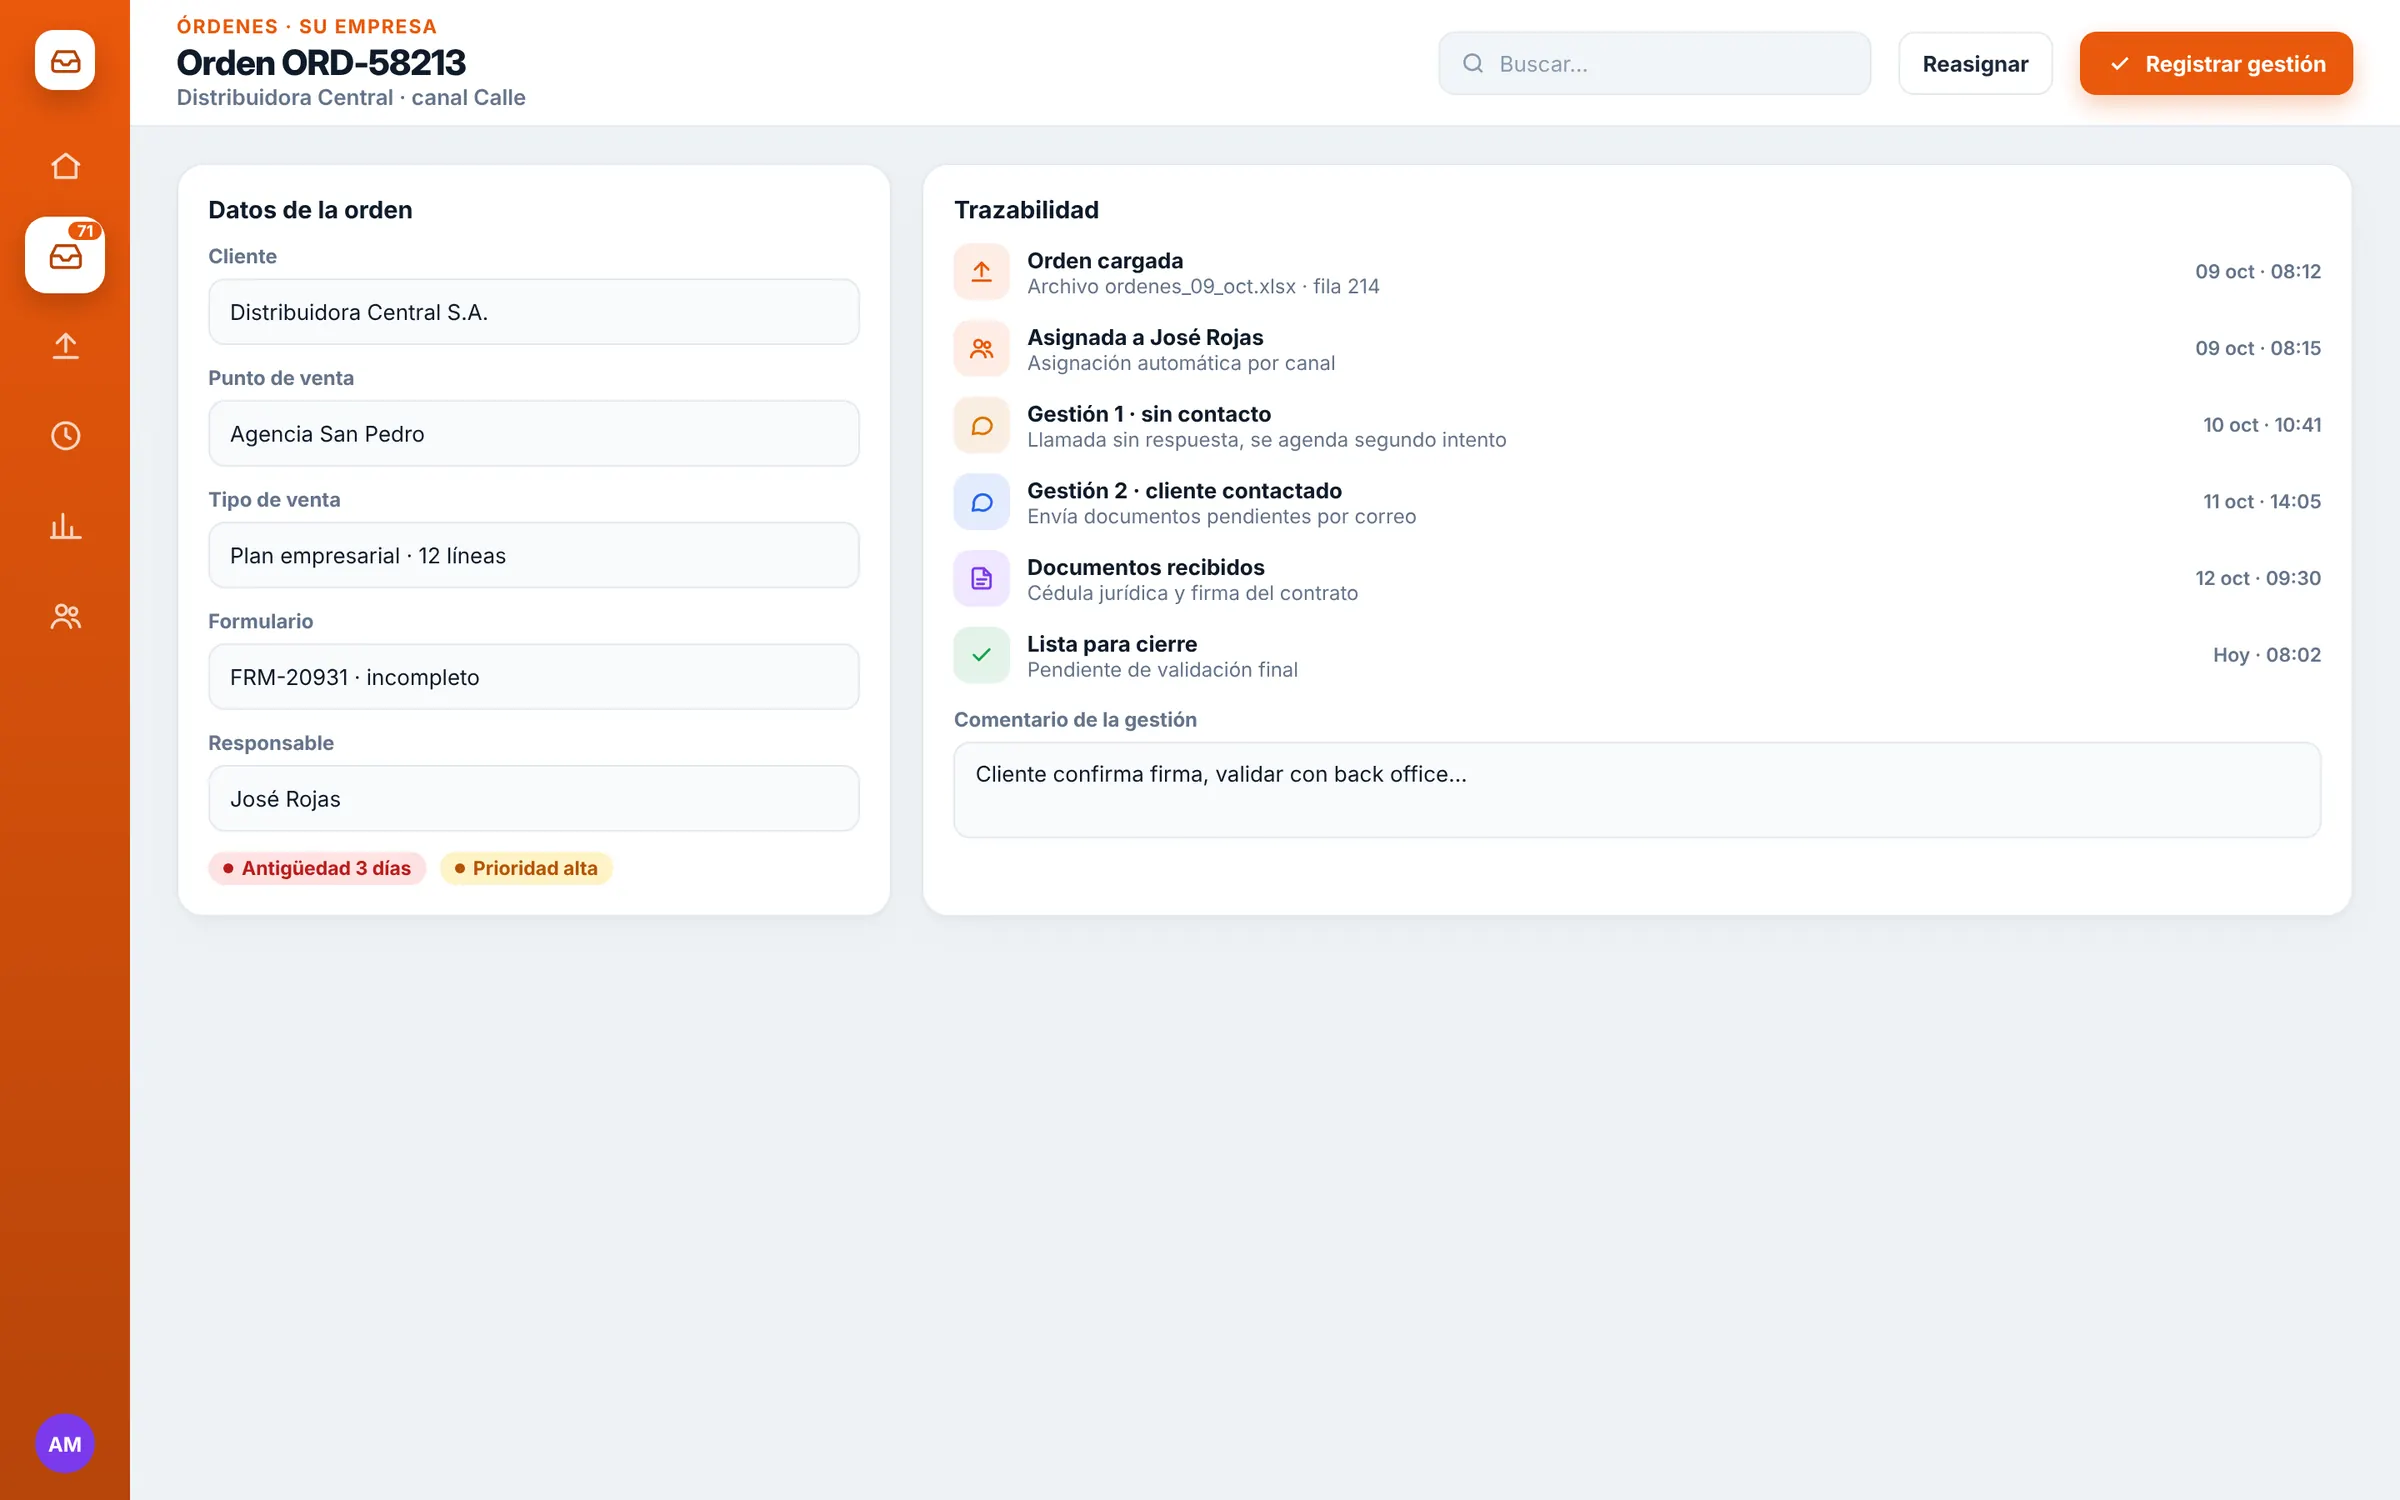Go to Home in the sidebar
2400x1500 pixels.
tap(65, 165)
